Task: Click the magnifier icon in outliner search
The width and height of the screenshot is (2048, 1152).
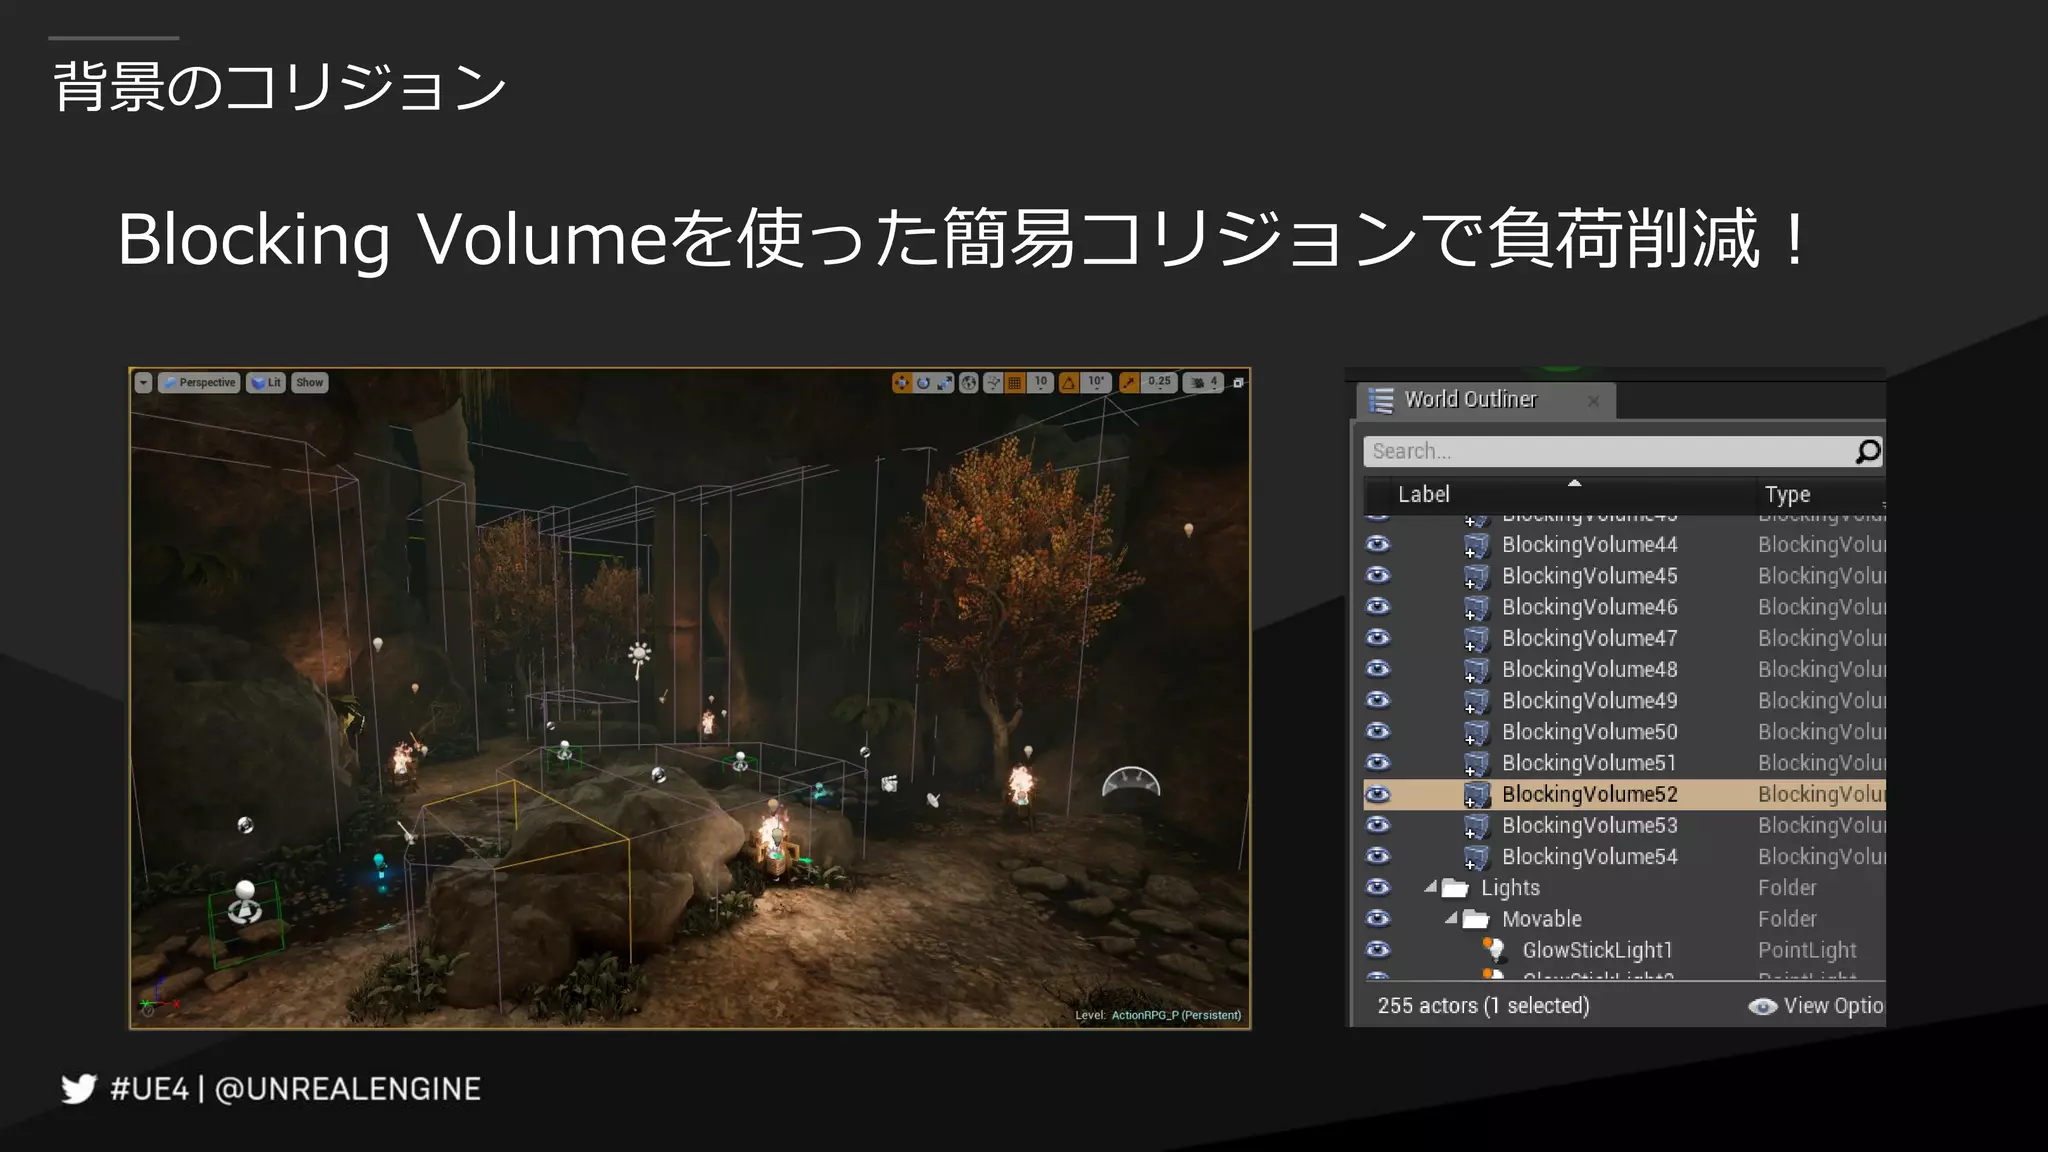Action: pyautogui.click(x=1867, y=451)
